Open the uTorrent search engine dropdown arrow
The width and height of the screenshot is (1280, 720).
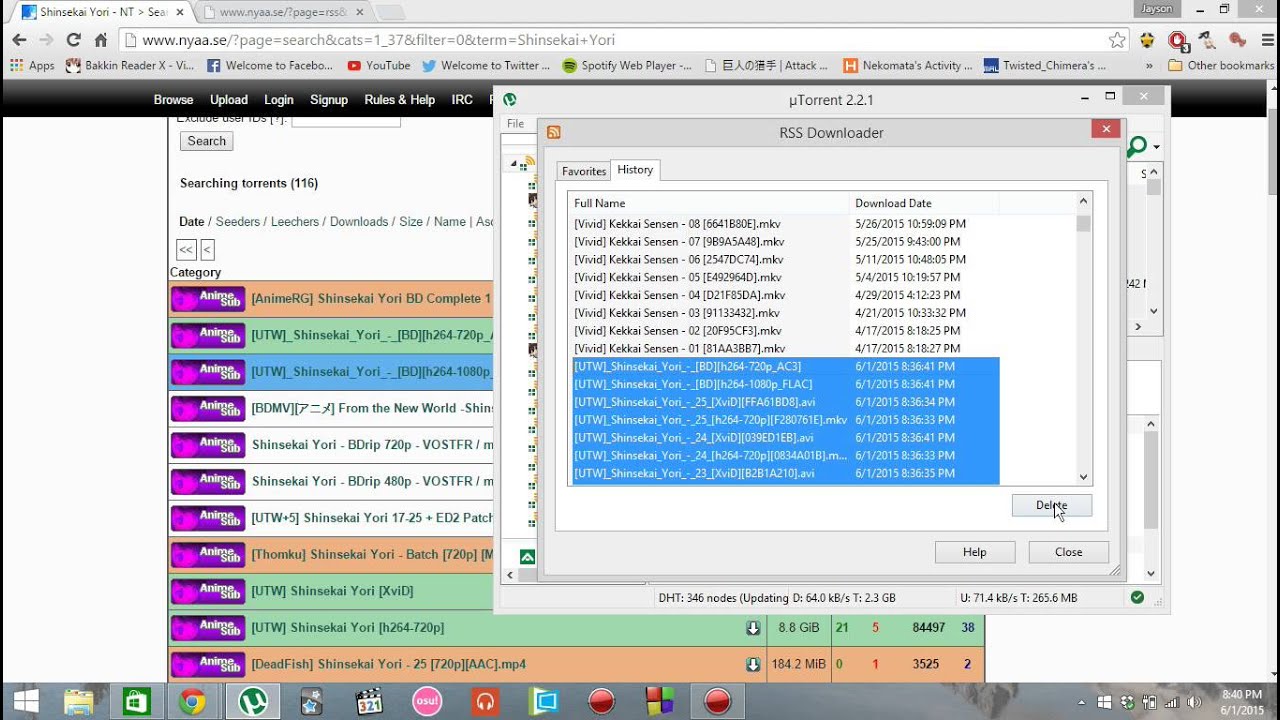pos(1156,147)
